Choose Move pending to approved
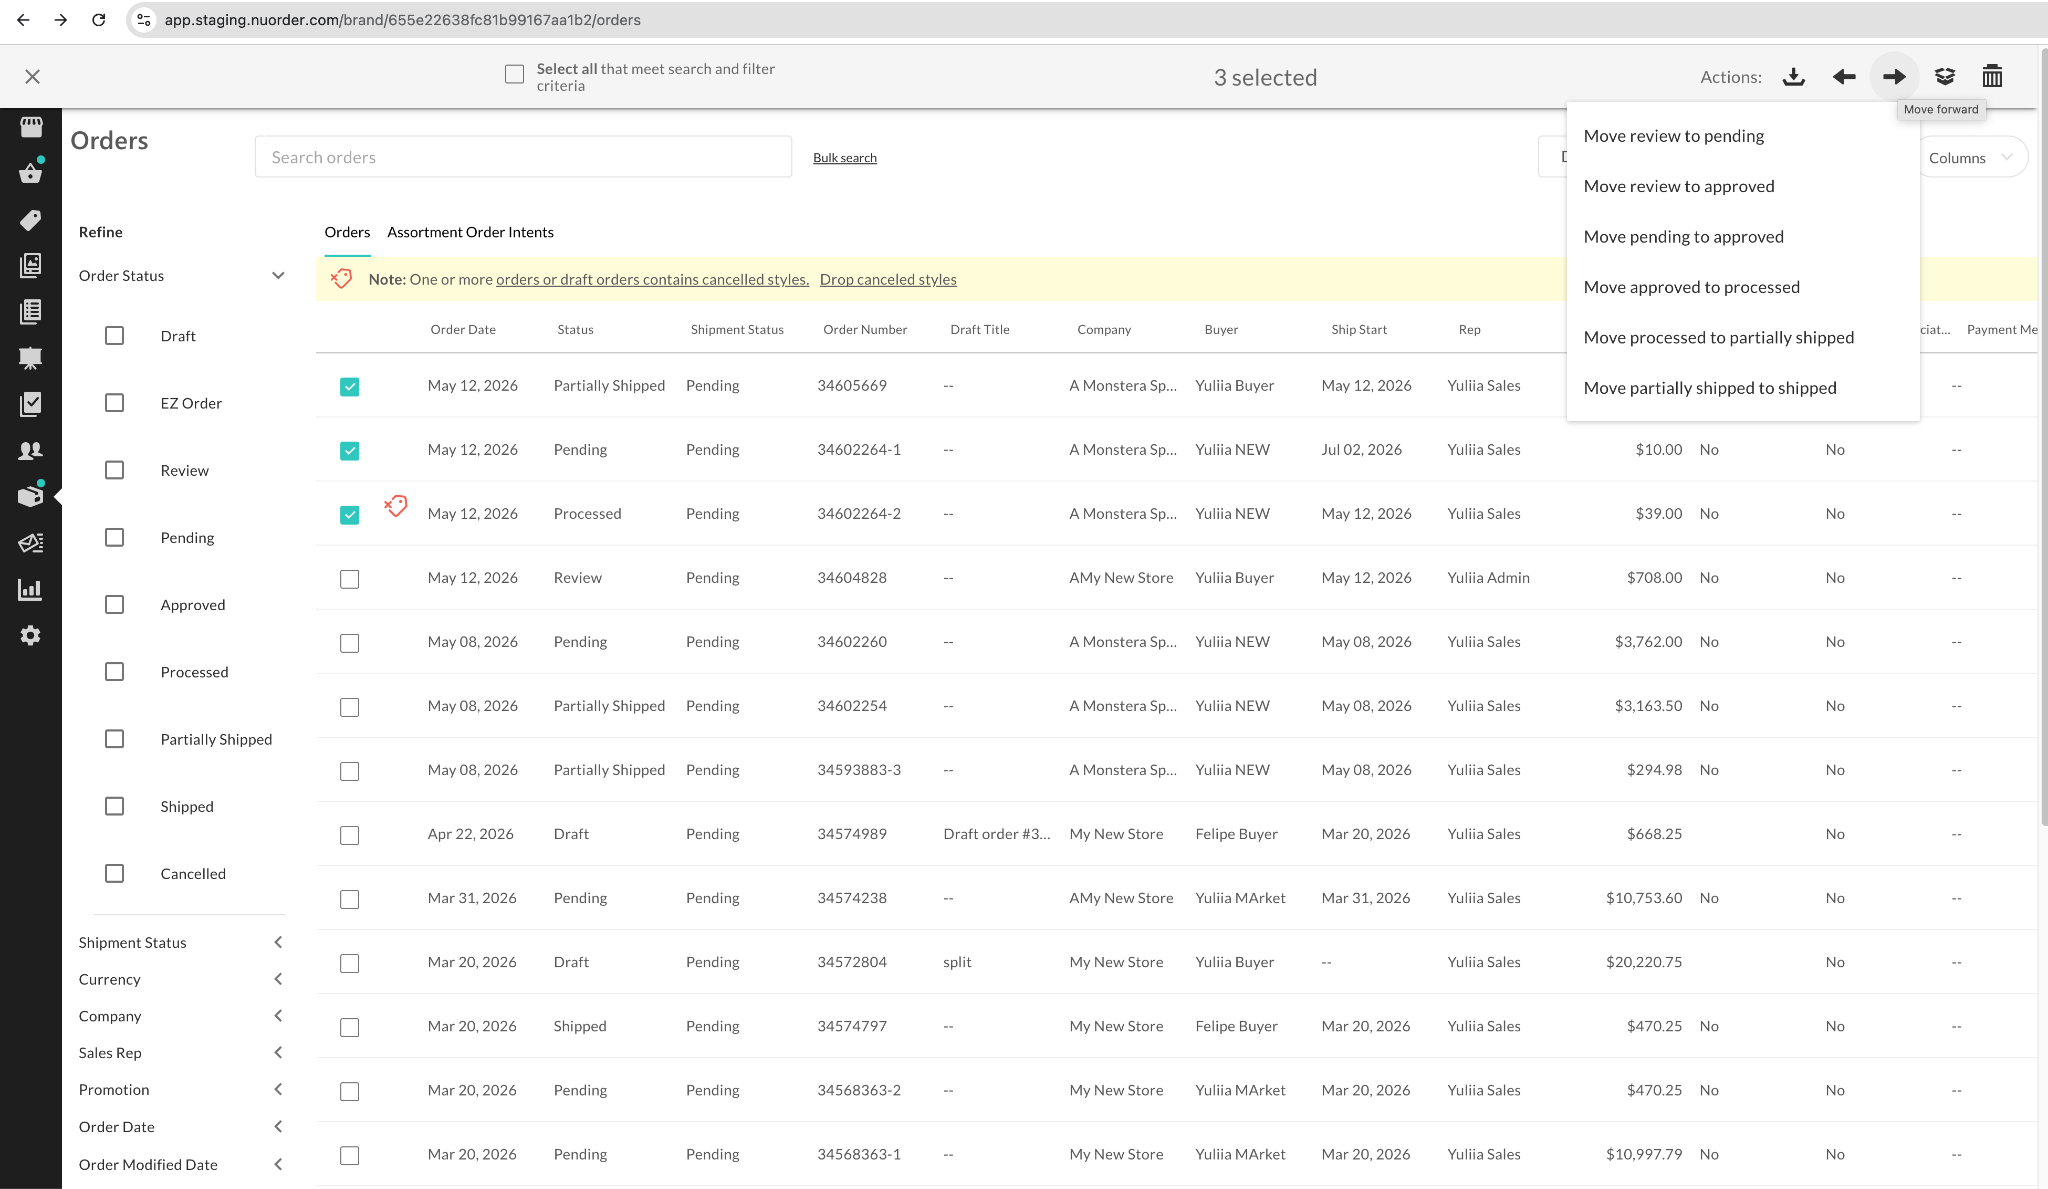Screen dimensions: 2048x1189 [1743, 237]
